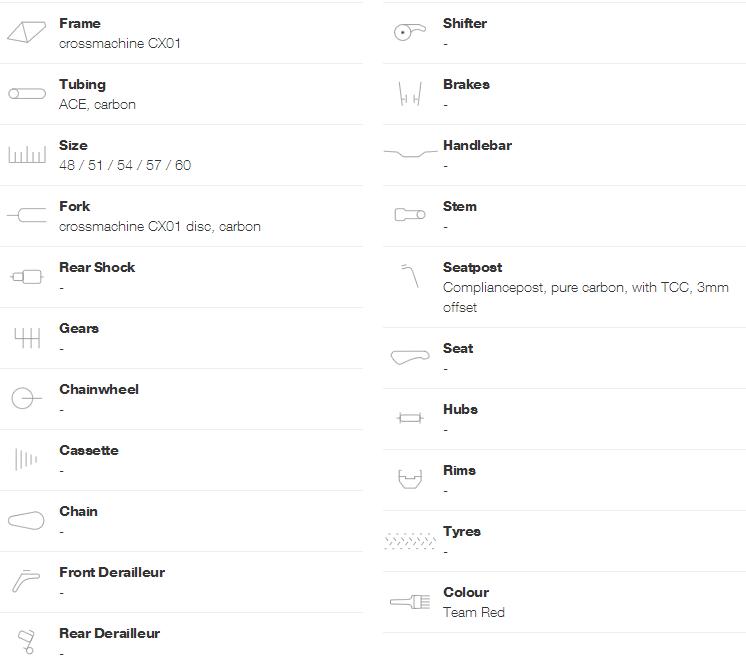Click the Tyres tread pattern icon

pos(410,541)
